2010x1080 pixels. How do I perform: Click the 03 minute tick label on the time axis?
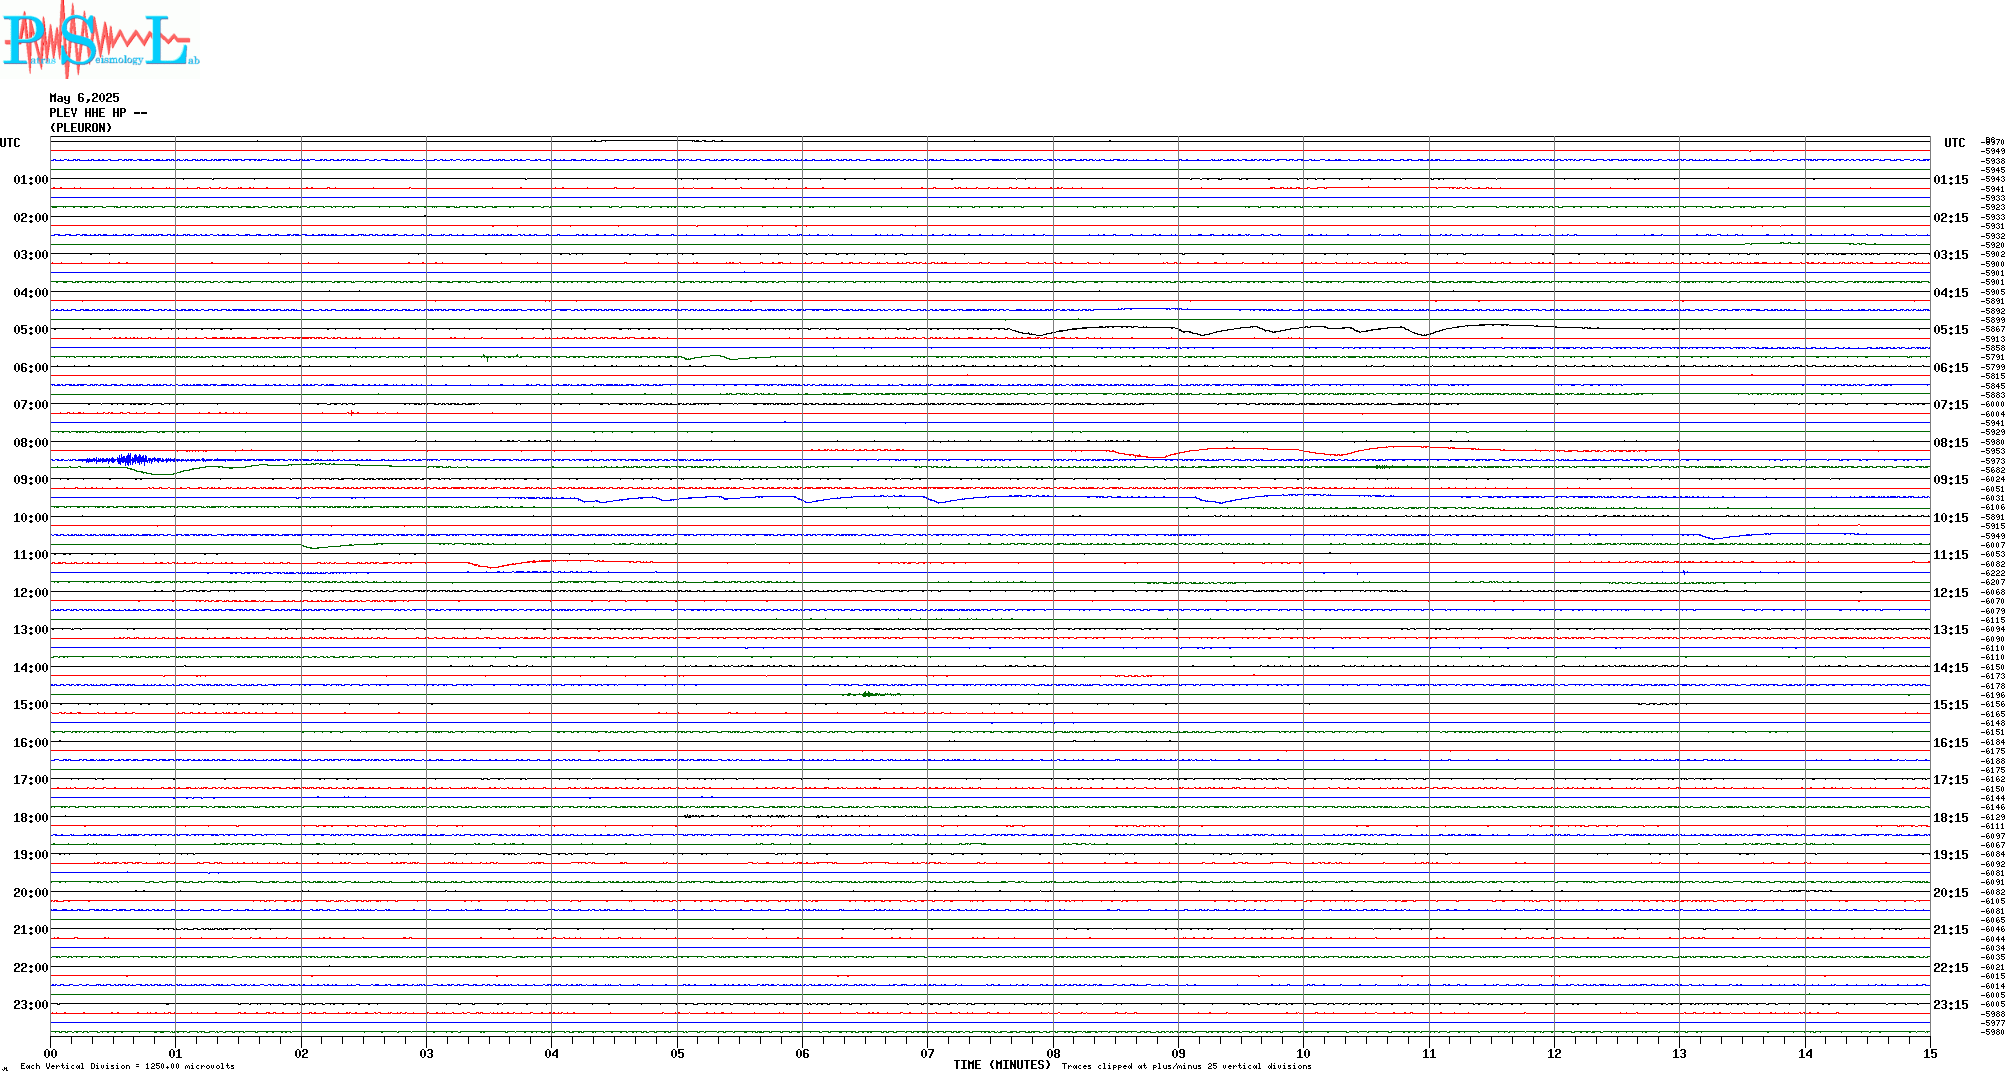(427, 1053)
